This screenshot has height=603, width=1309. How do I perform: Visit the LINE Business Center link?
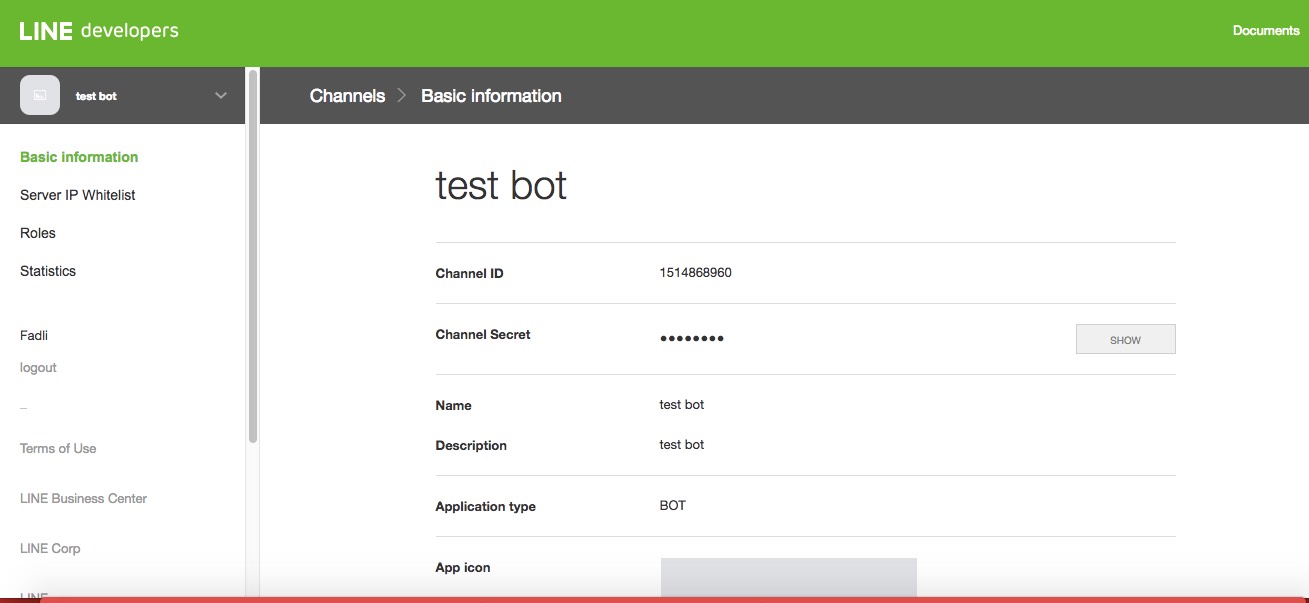click(83, 498)
